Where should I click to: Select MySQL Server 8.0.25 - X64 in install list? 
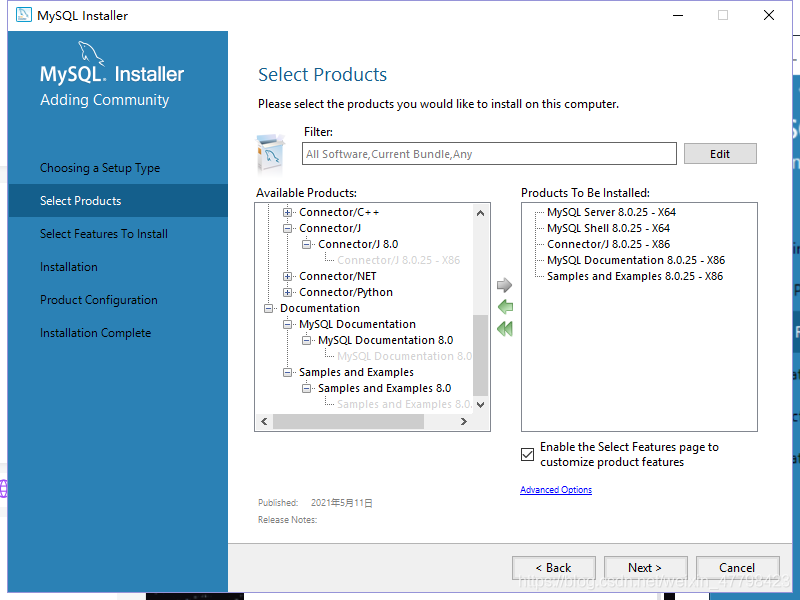coord(611,212)
